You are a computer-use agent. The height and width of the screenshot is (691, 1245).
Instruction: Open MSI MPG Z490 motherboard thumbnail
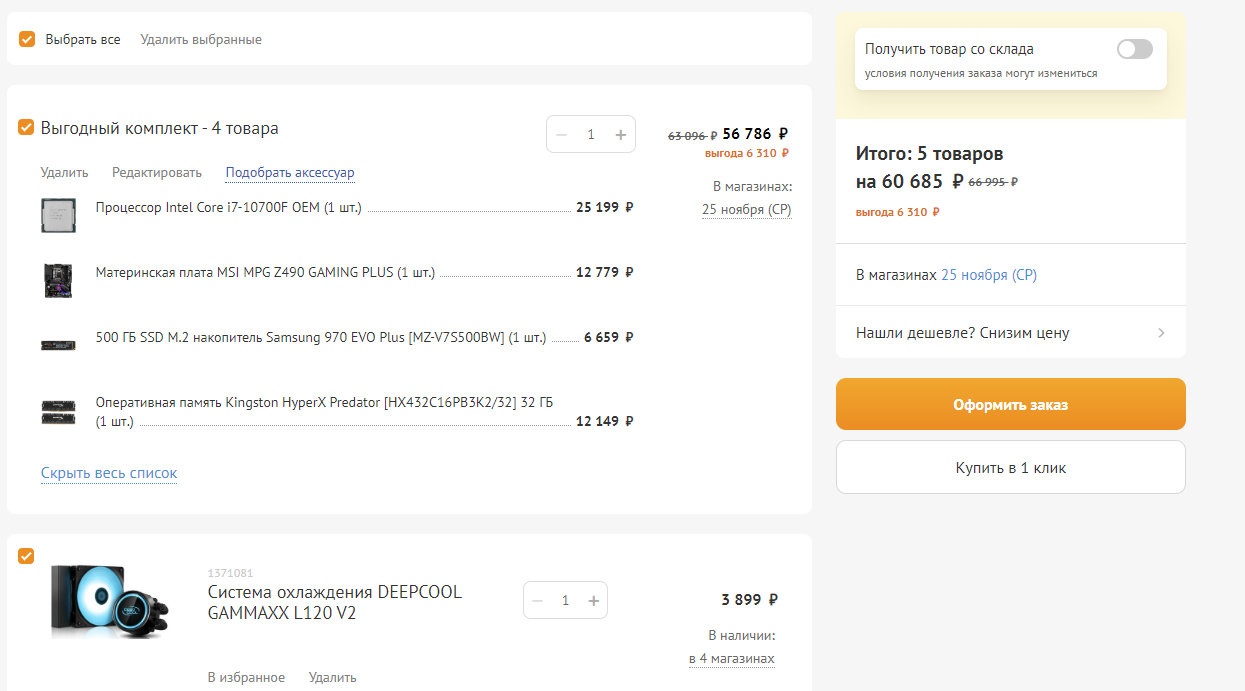tap(58, 280)
